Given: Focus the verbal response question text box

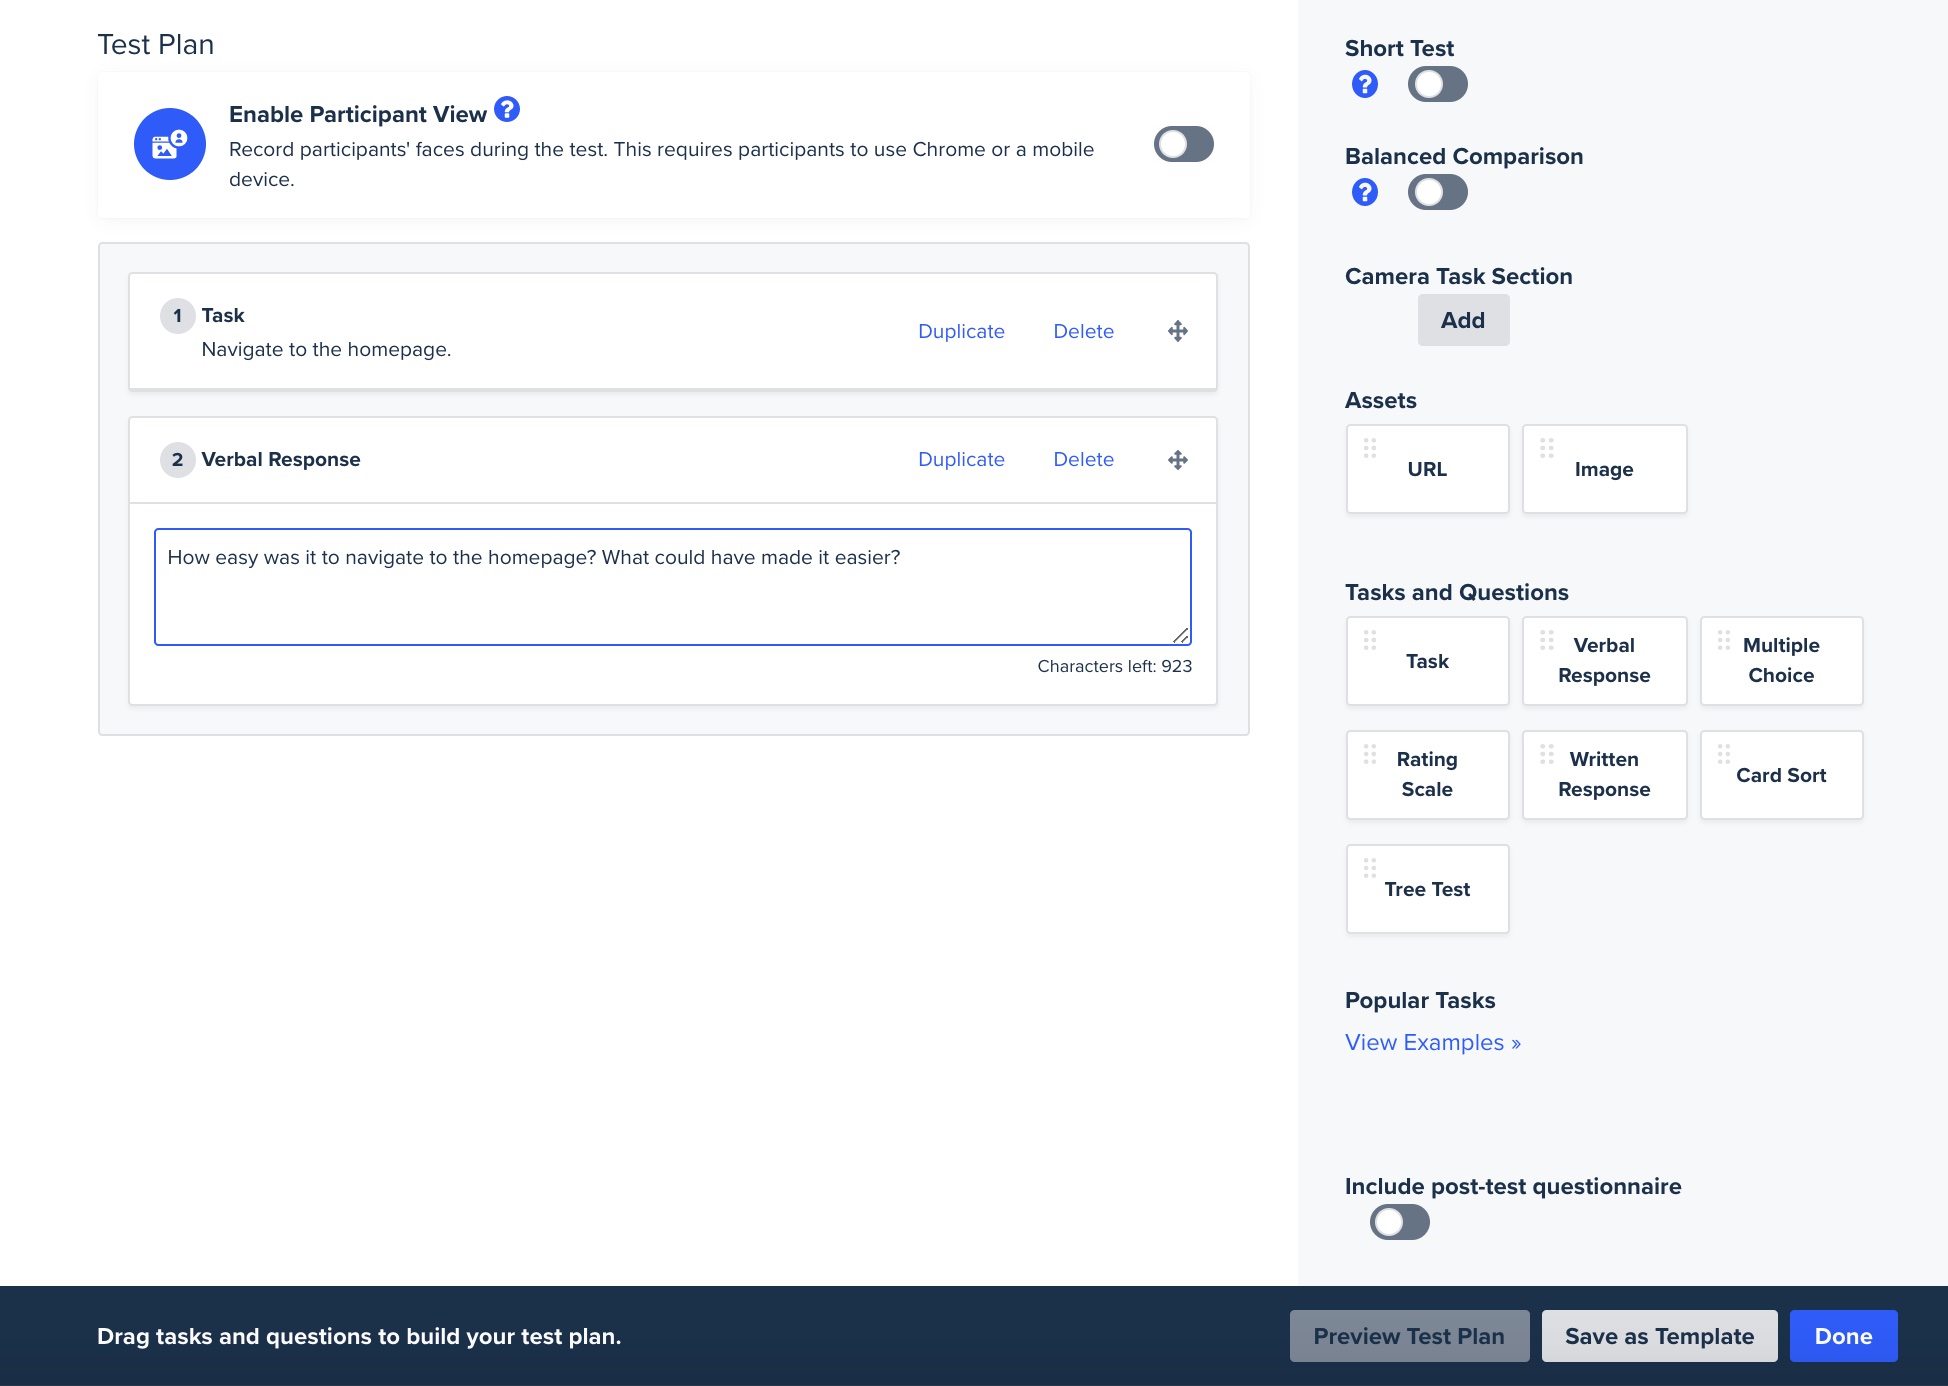Looking at the screenshot, I should [x=673, y=587].
